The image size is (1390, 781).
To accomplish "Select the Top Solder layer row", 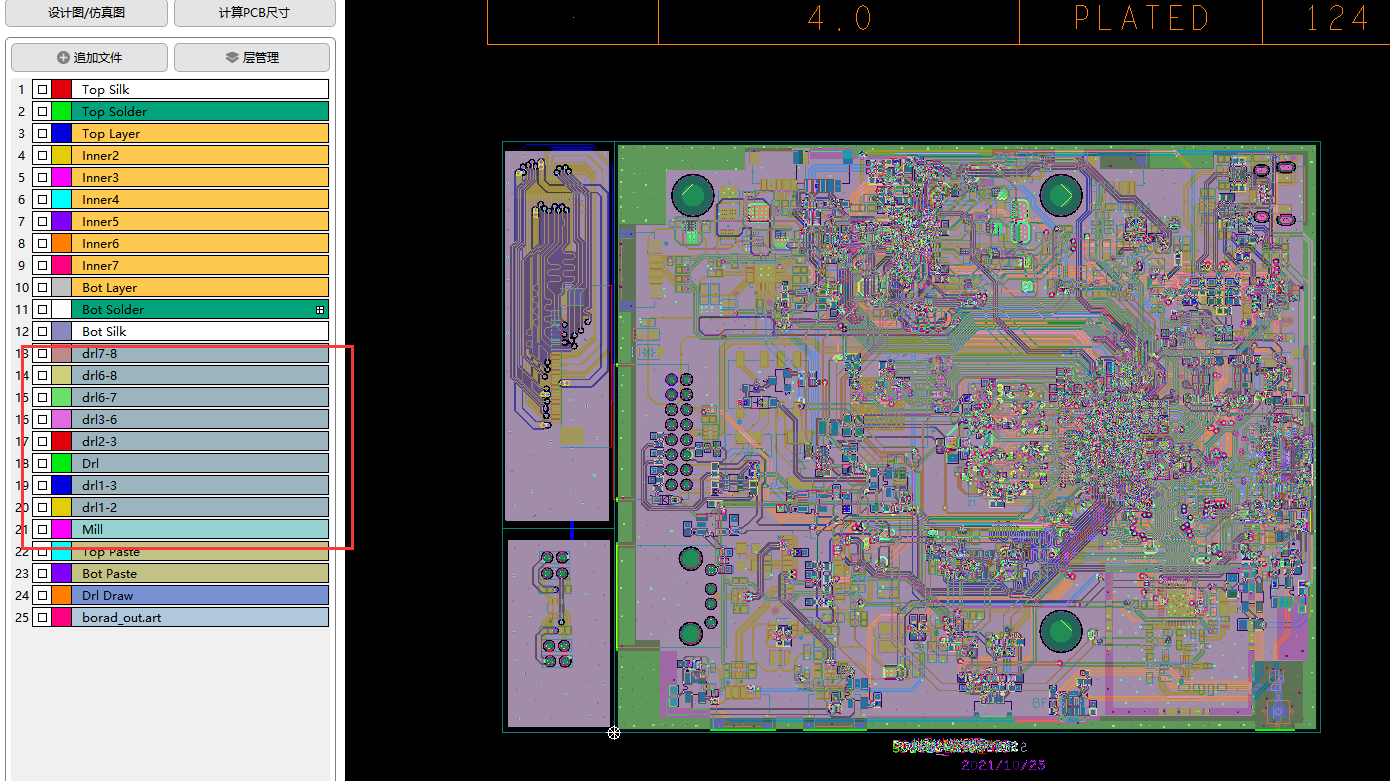I will [200, 112].
